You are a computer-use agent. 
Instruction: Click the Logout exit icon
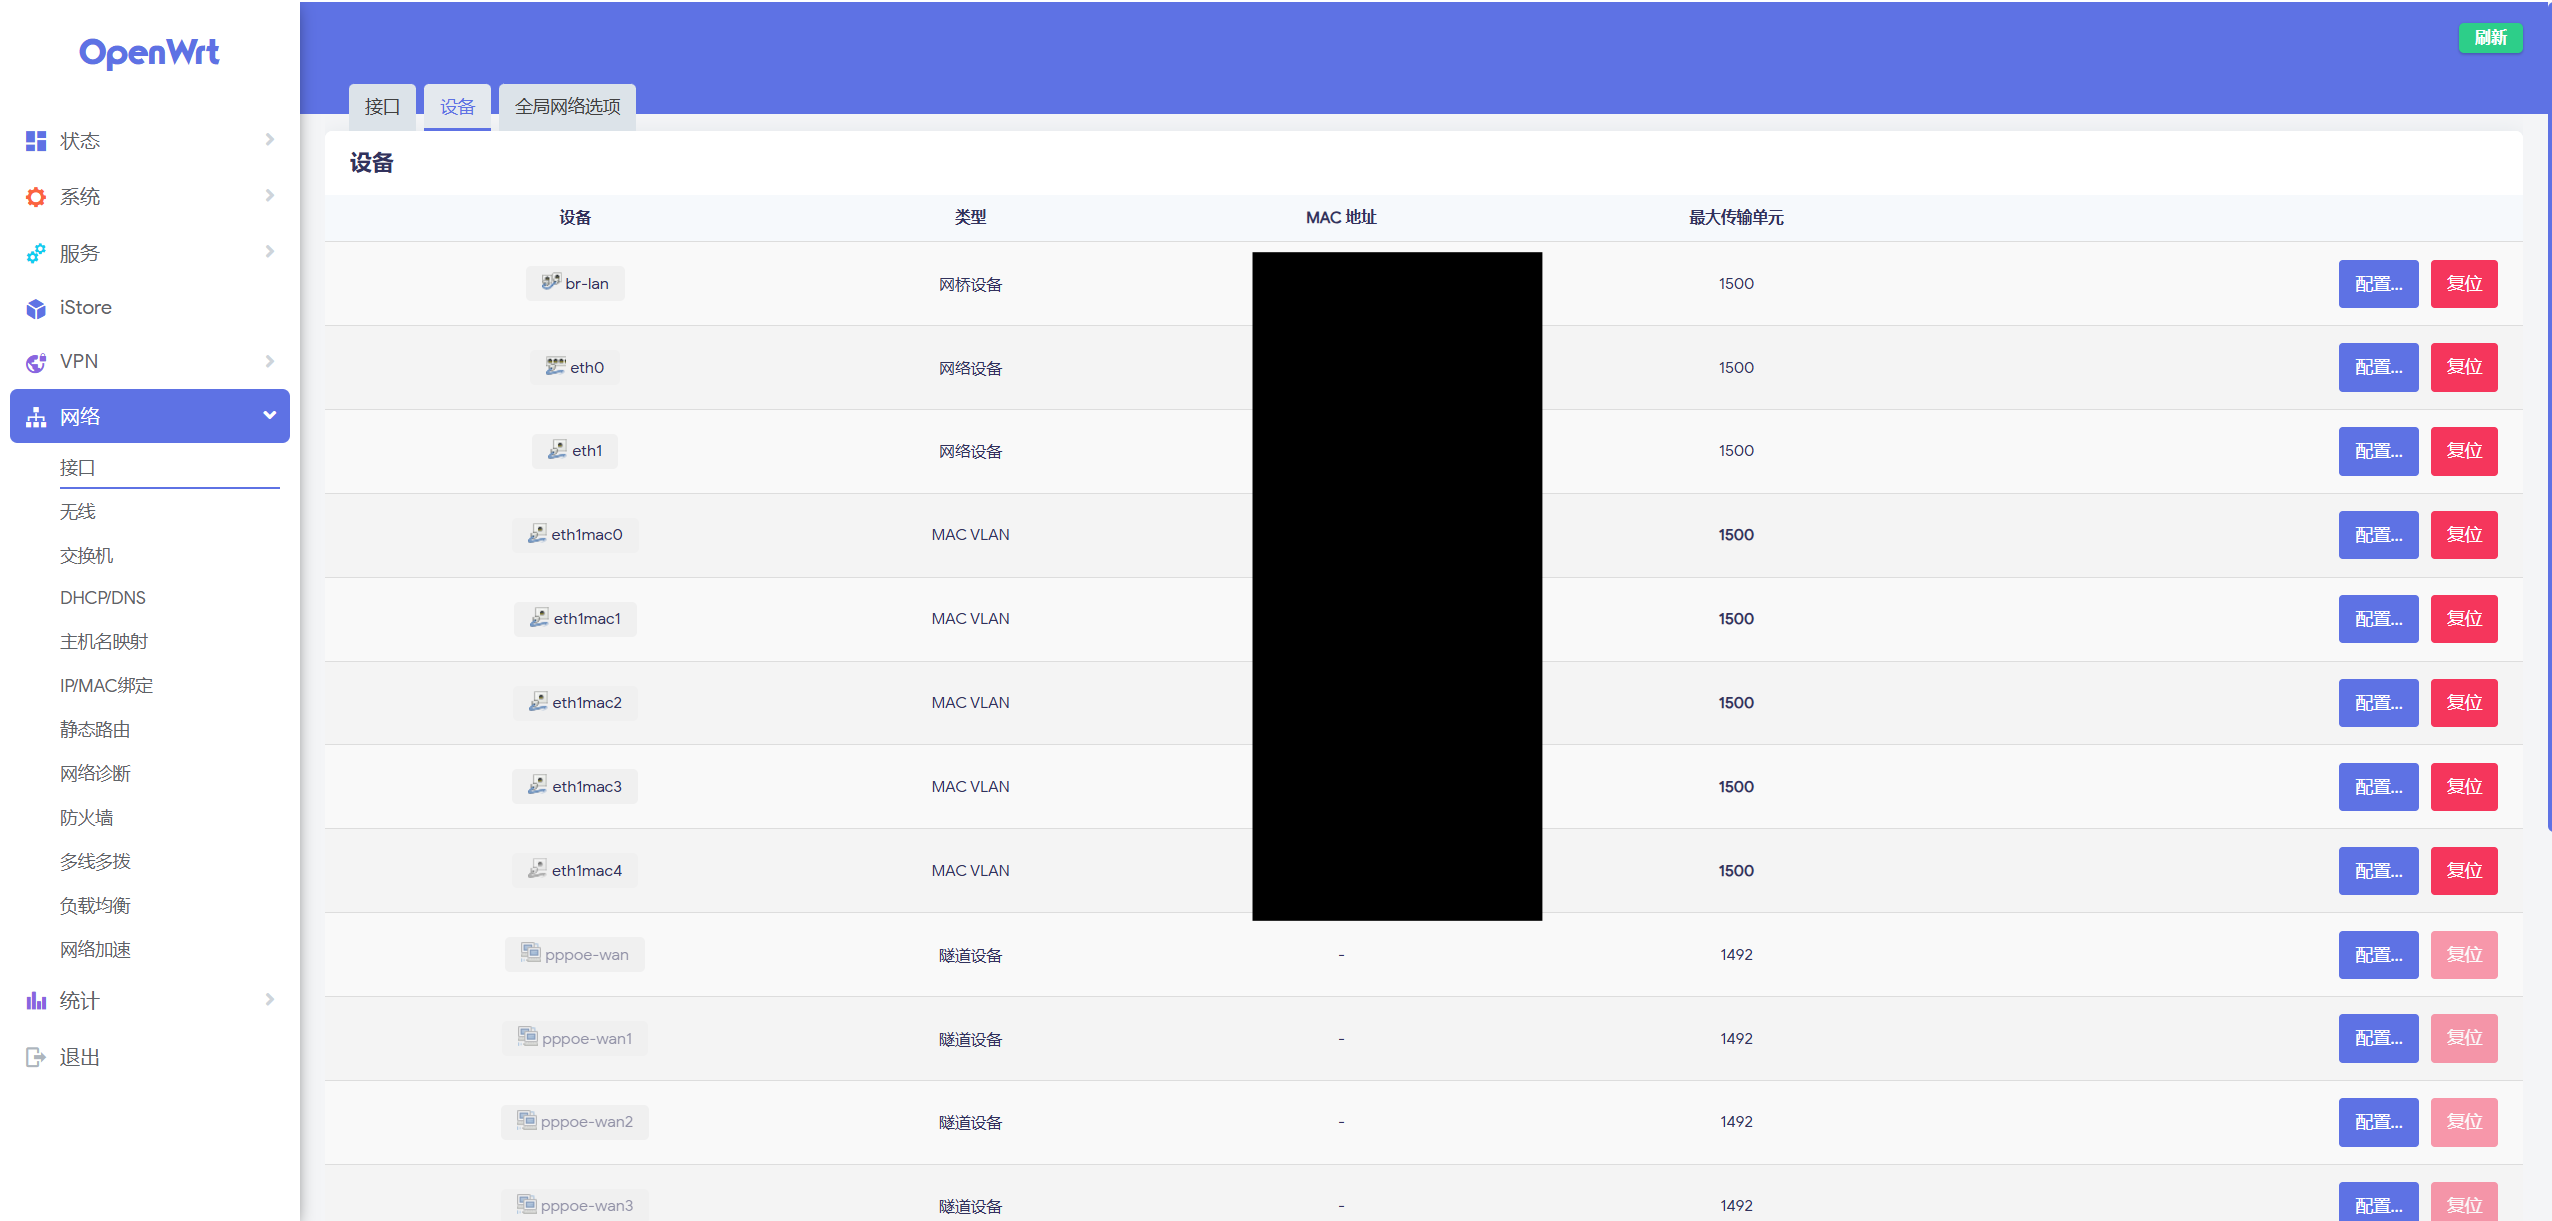[36, 1057]
